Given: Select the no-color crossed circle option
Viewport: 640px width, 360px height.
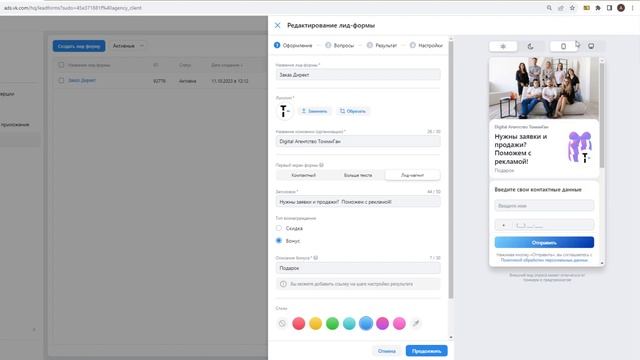Looking at the screenshot, I should pos(282,323).
